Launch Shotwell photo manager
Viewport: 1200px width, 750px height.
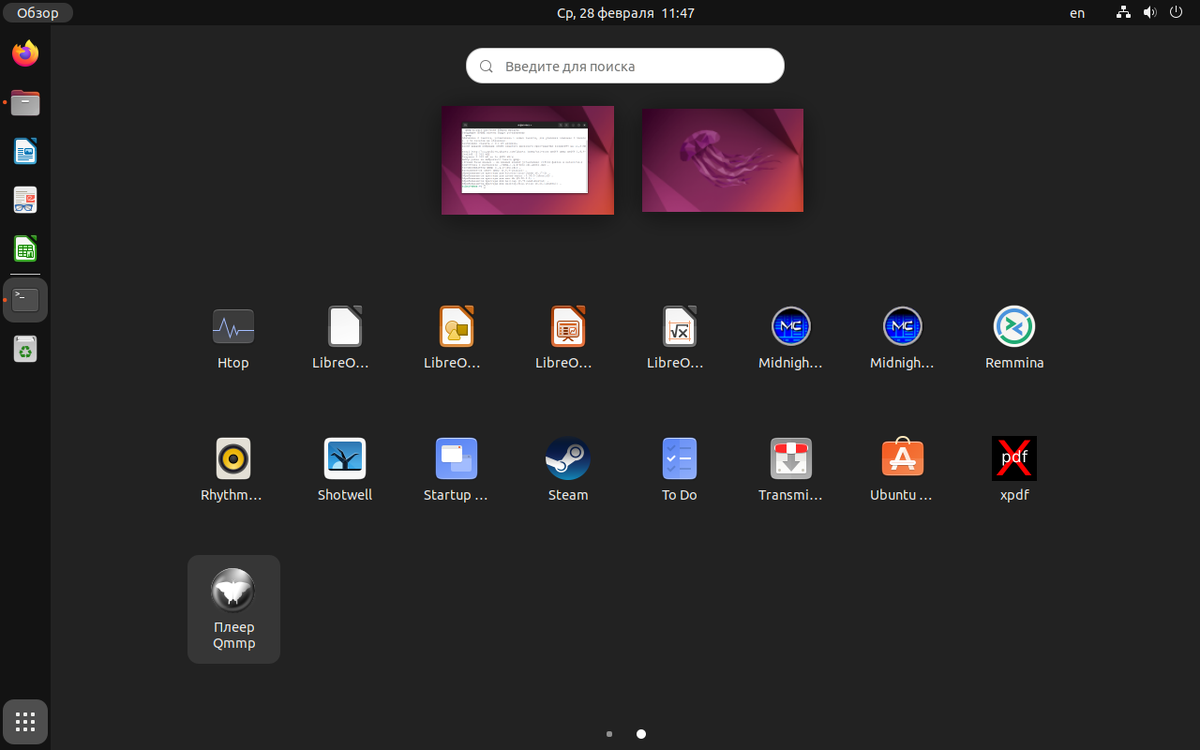[x=345, y=471]
